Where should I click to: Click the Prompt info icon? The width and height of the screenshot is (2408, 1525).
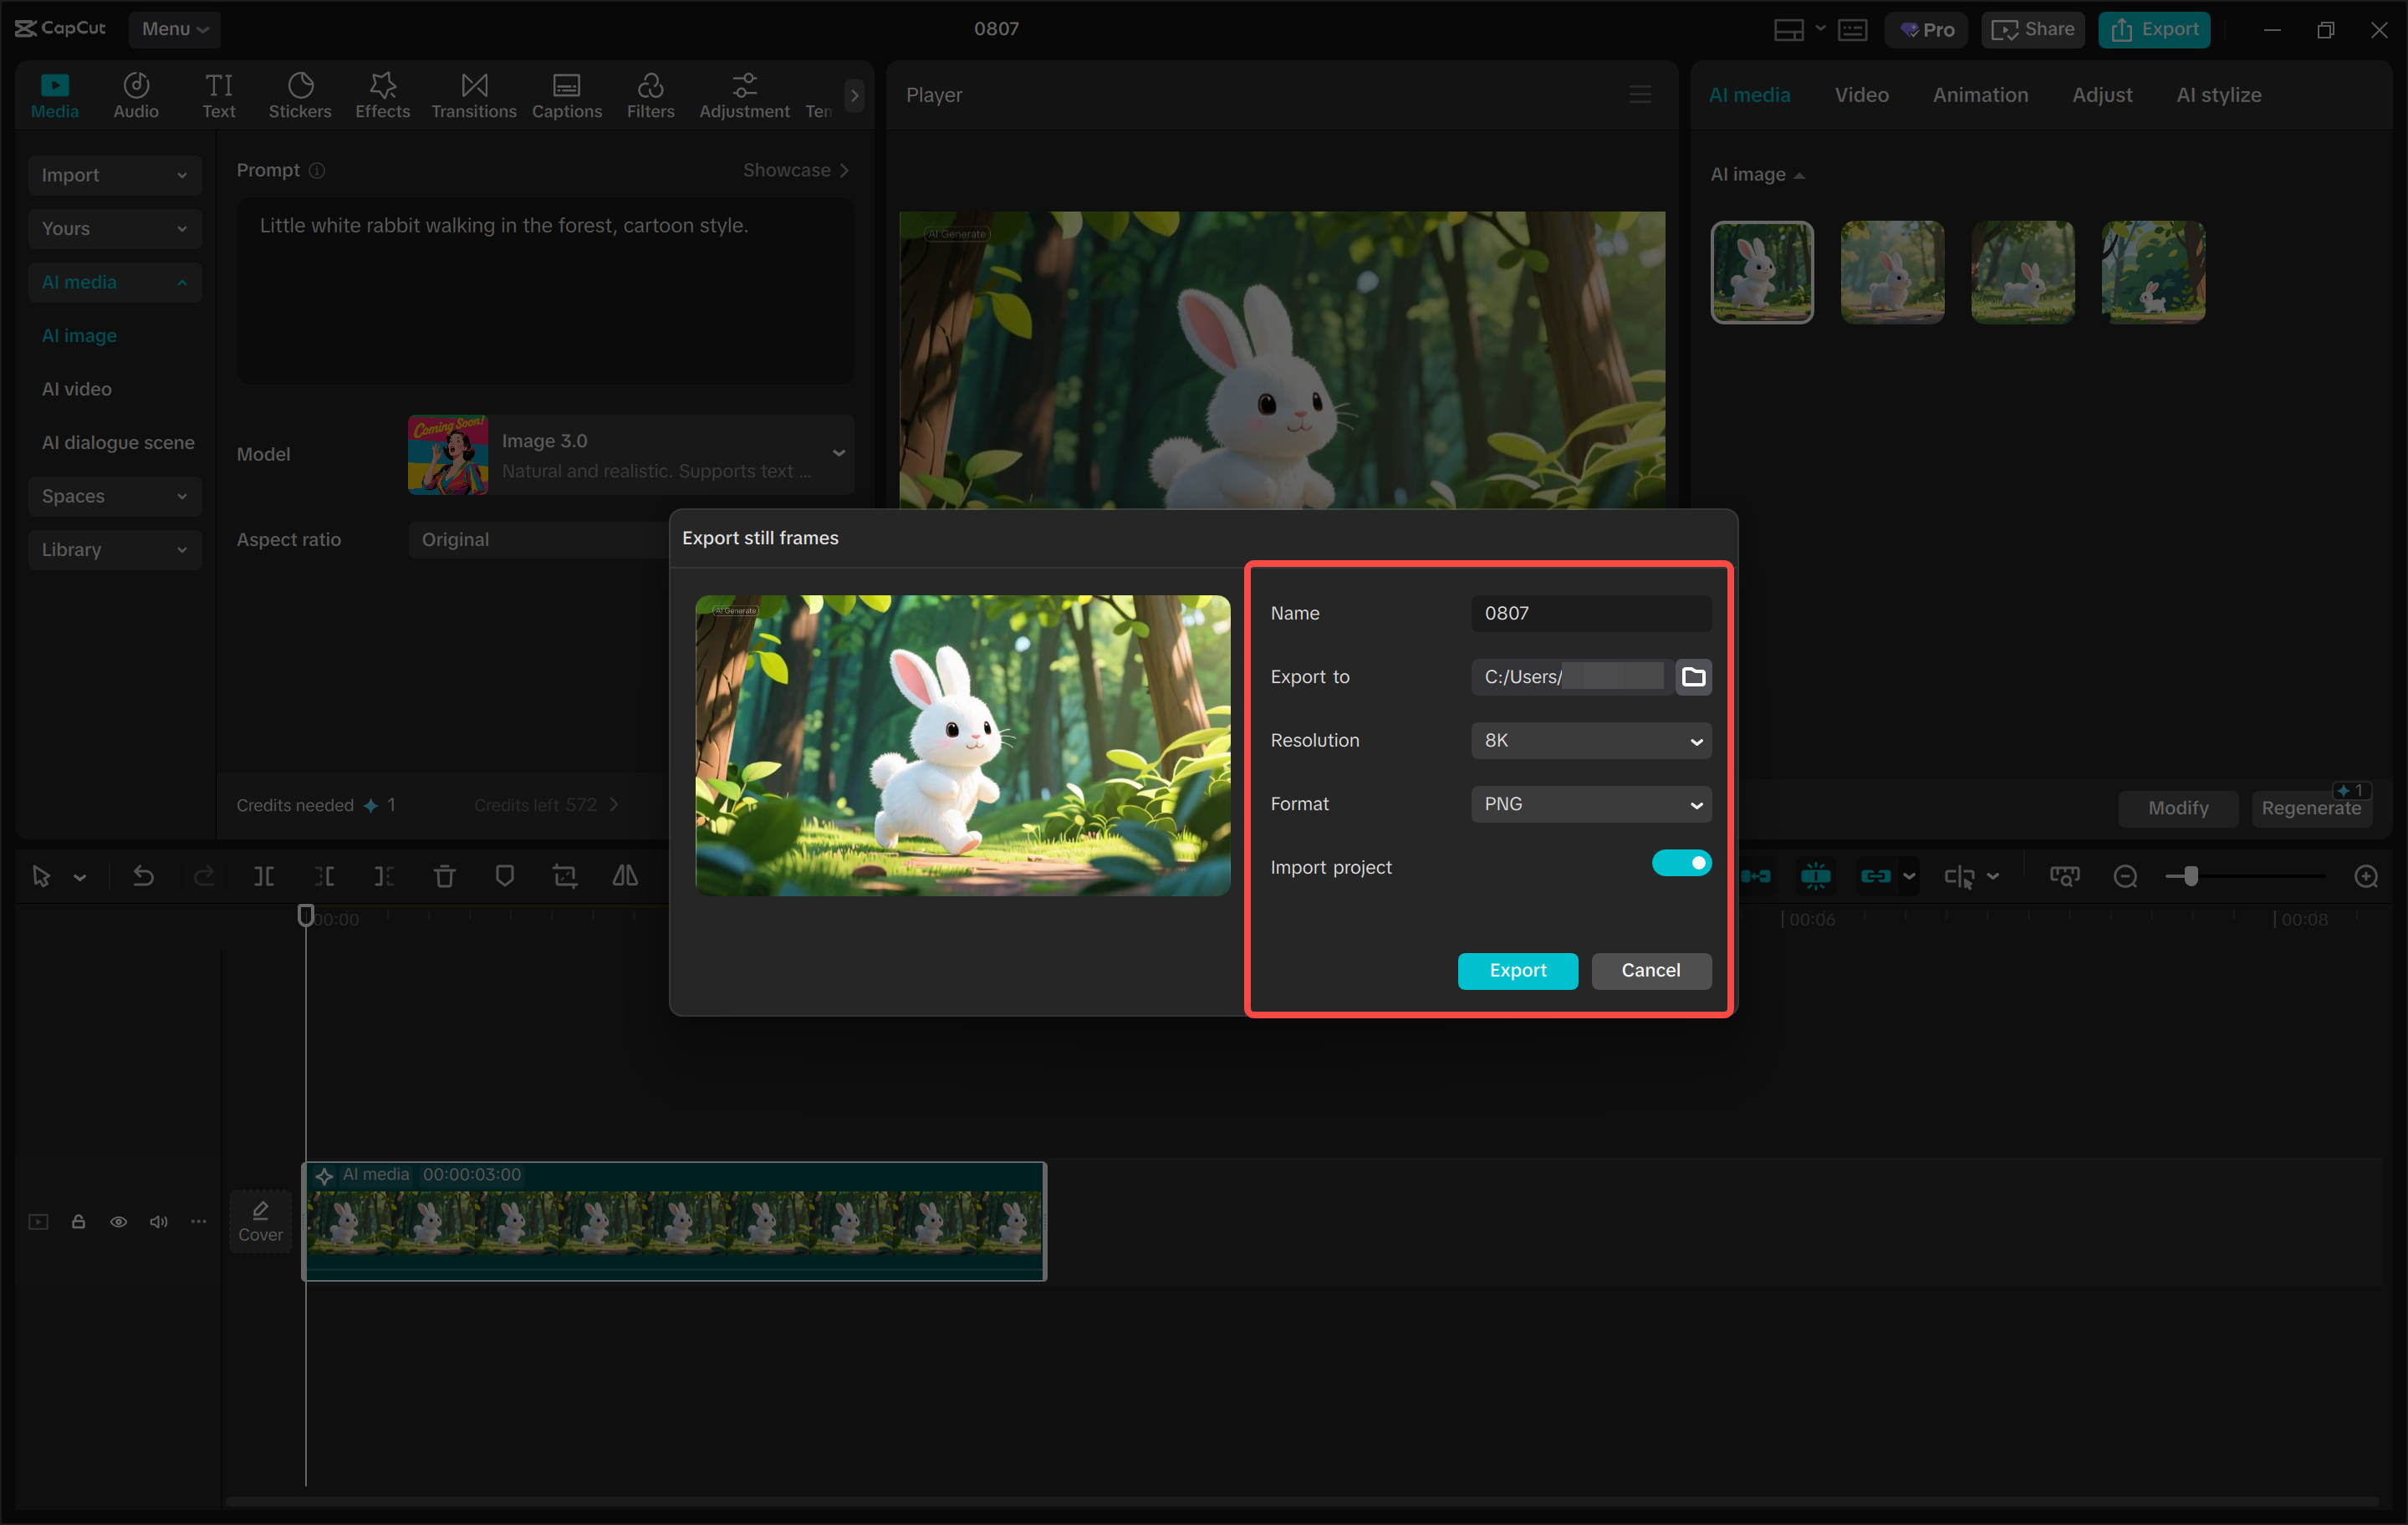(x=317, y=170)
